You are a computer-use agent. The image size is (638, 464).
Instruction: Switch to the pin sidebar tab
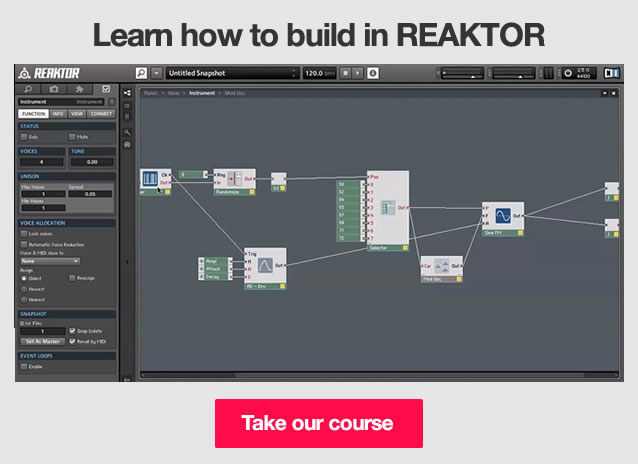pyautogui.click(x=79, y=89)
